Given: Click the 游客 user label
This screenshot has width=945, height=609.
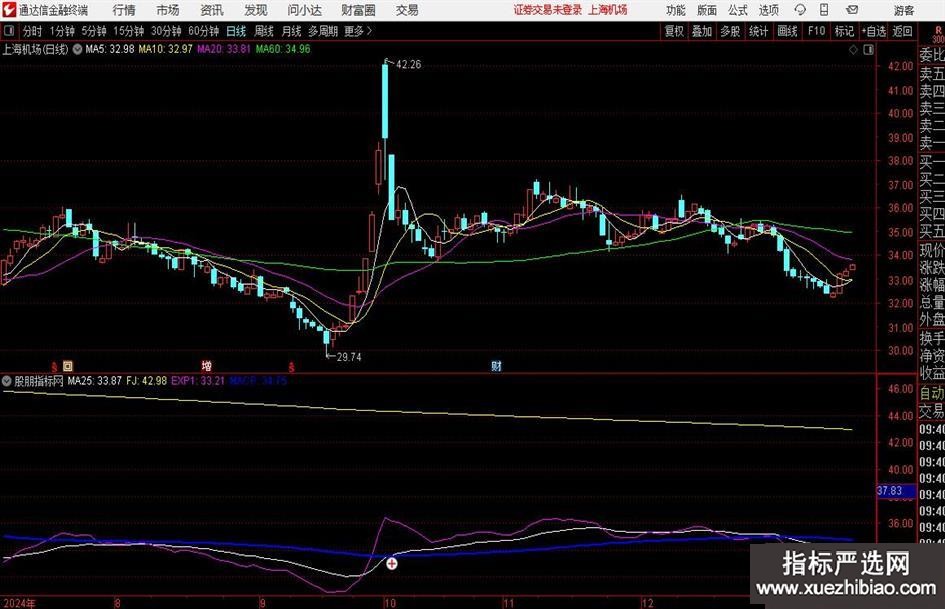Looking at the screenshot, I should coord(904,10).
